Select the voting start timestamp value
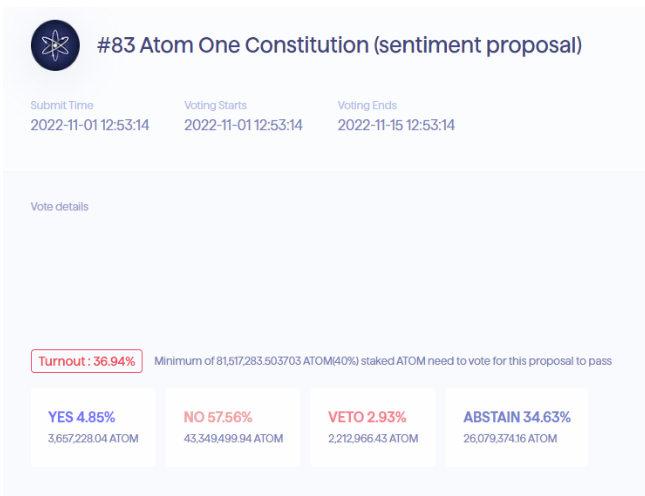 [x=243, y=125]
